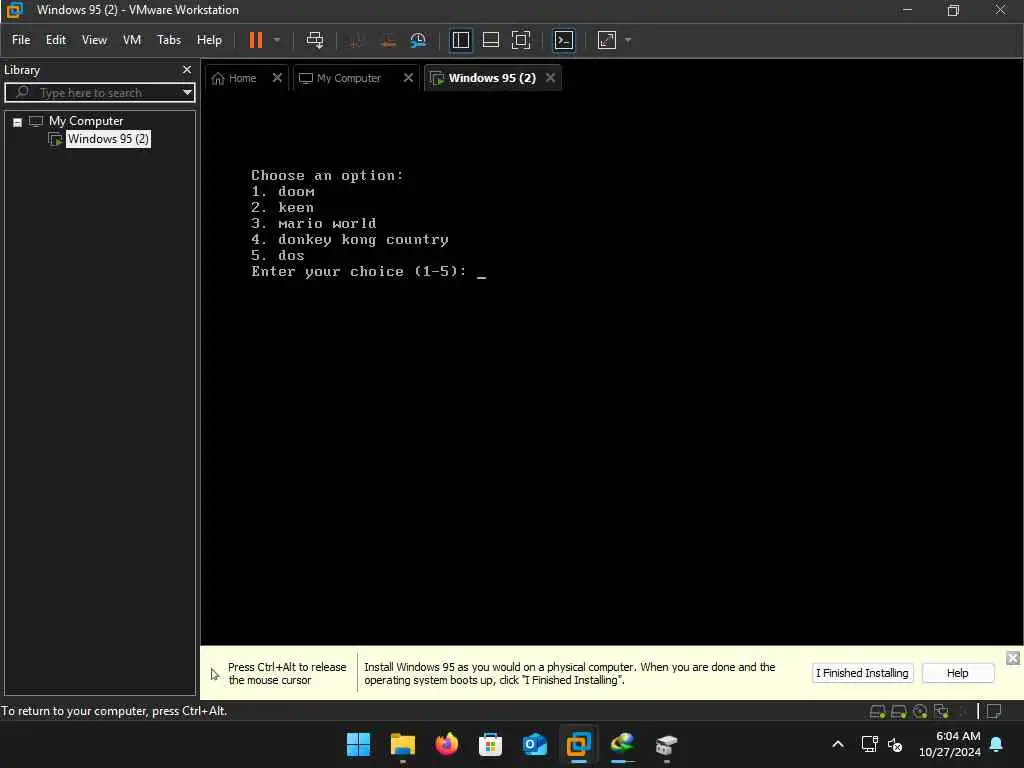Open the library search dropdown arrow
Viewport: 1024px width, 768px height.
pyautogui.click(x=187, y=93)
